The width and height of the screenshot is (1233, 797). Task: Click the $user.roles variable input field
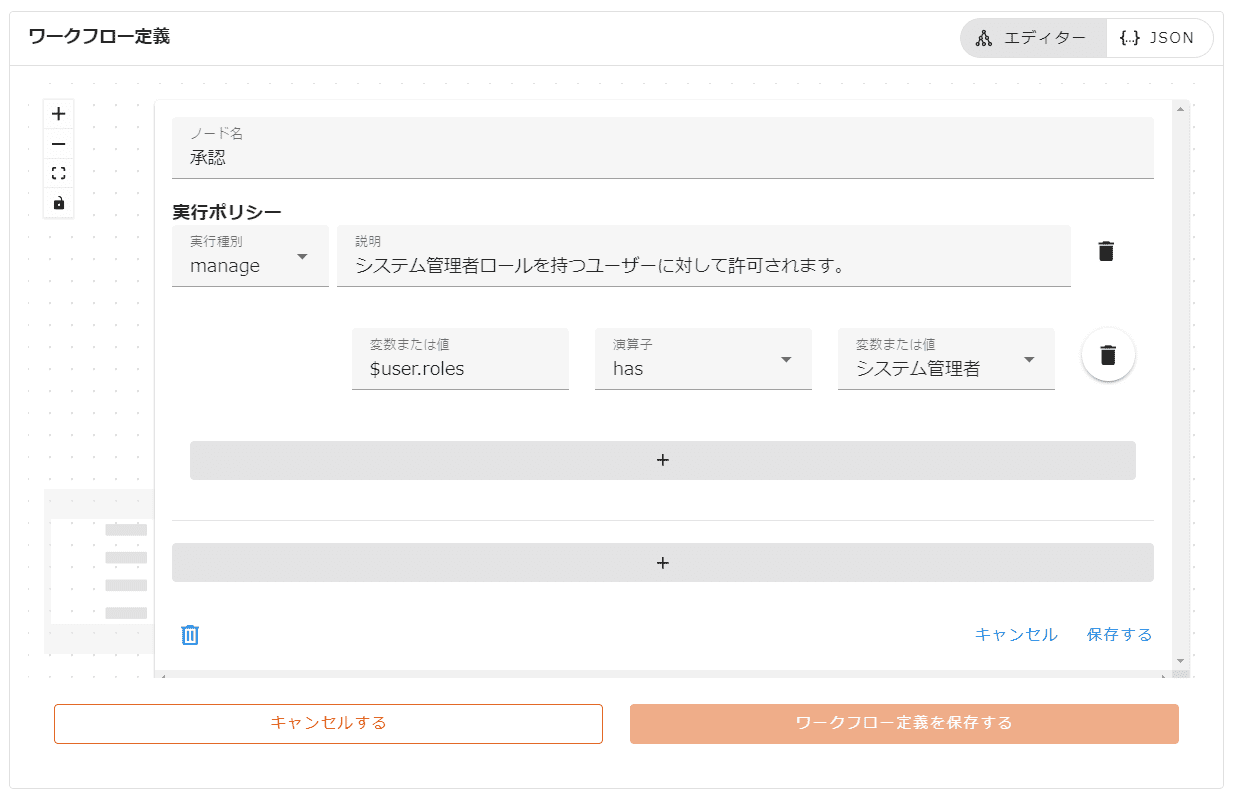(x=460, y=359)
